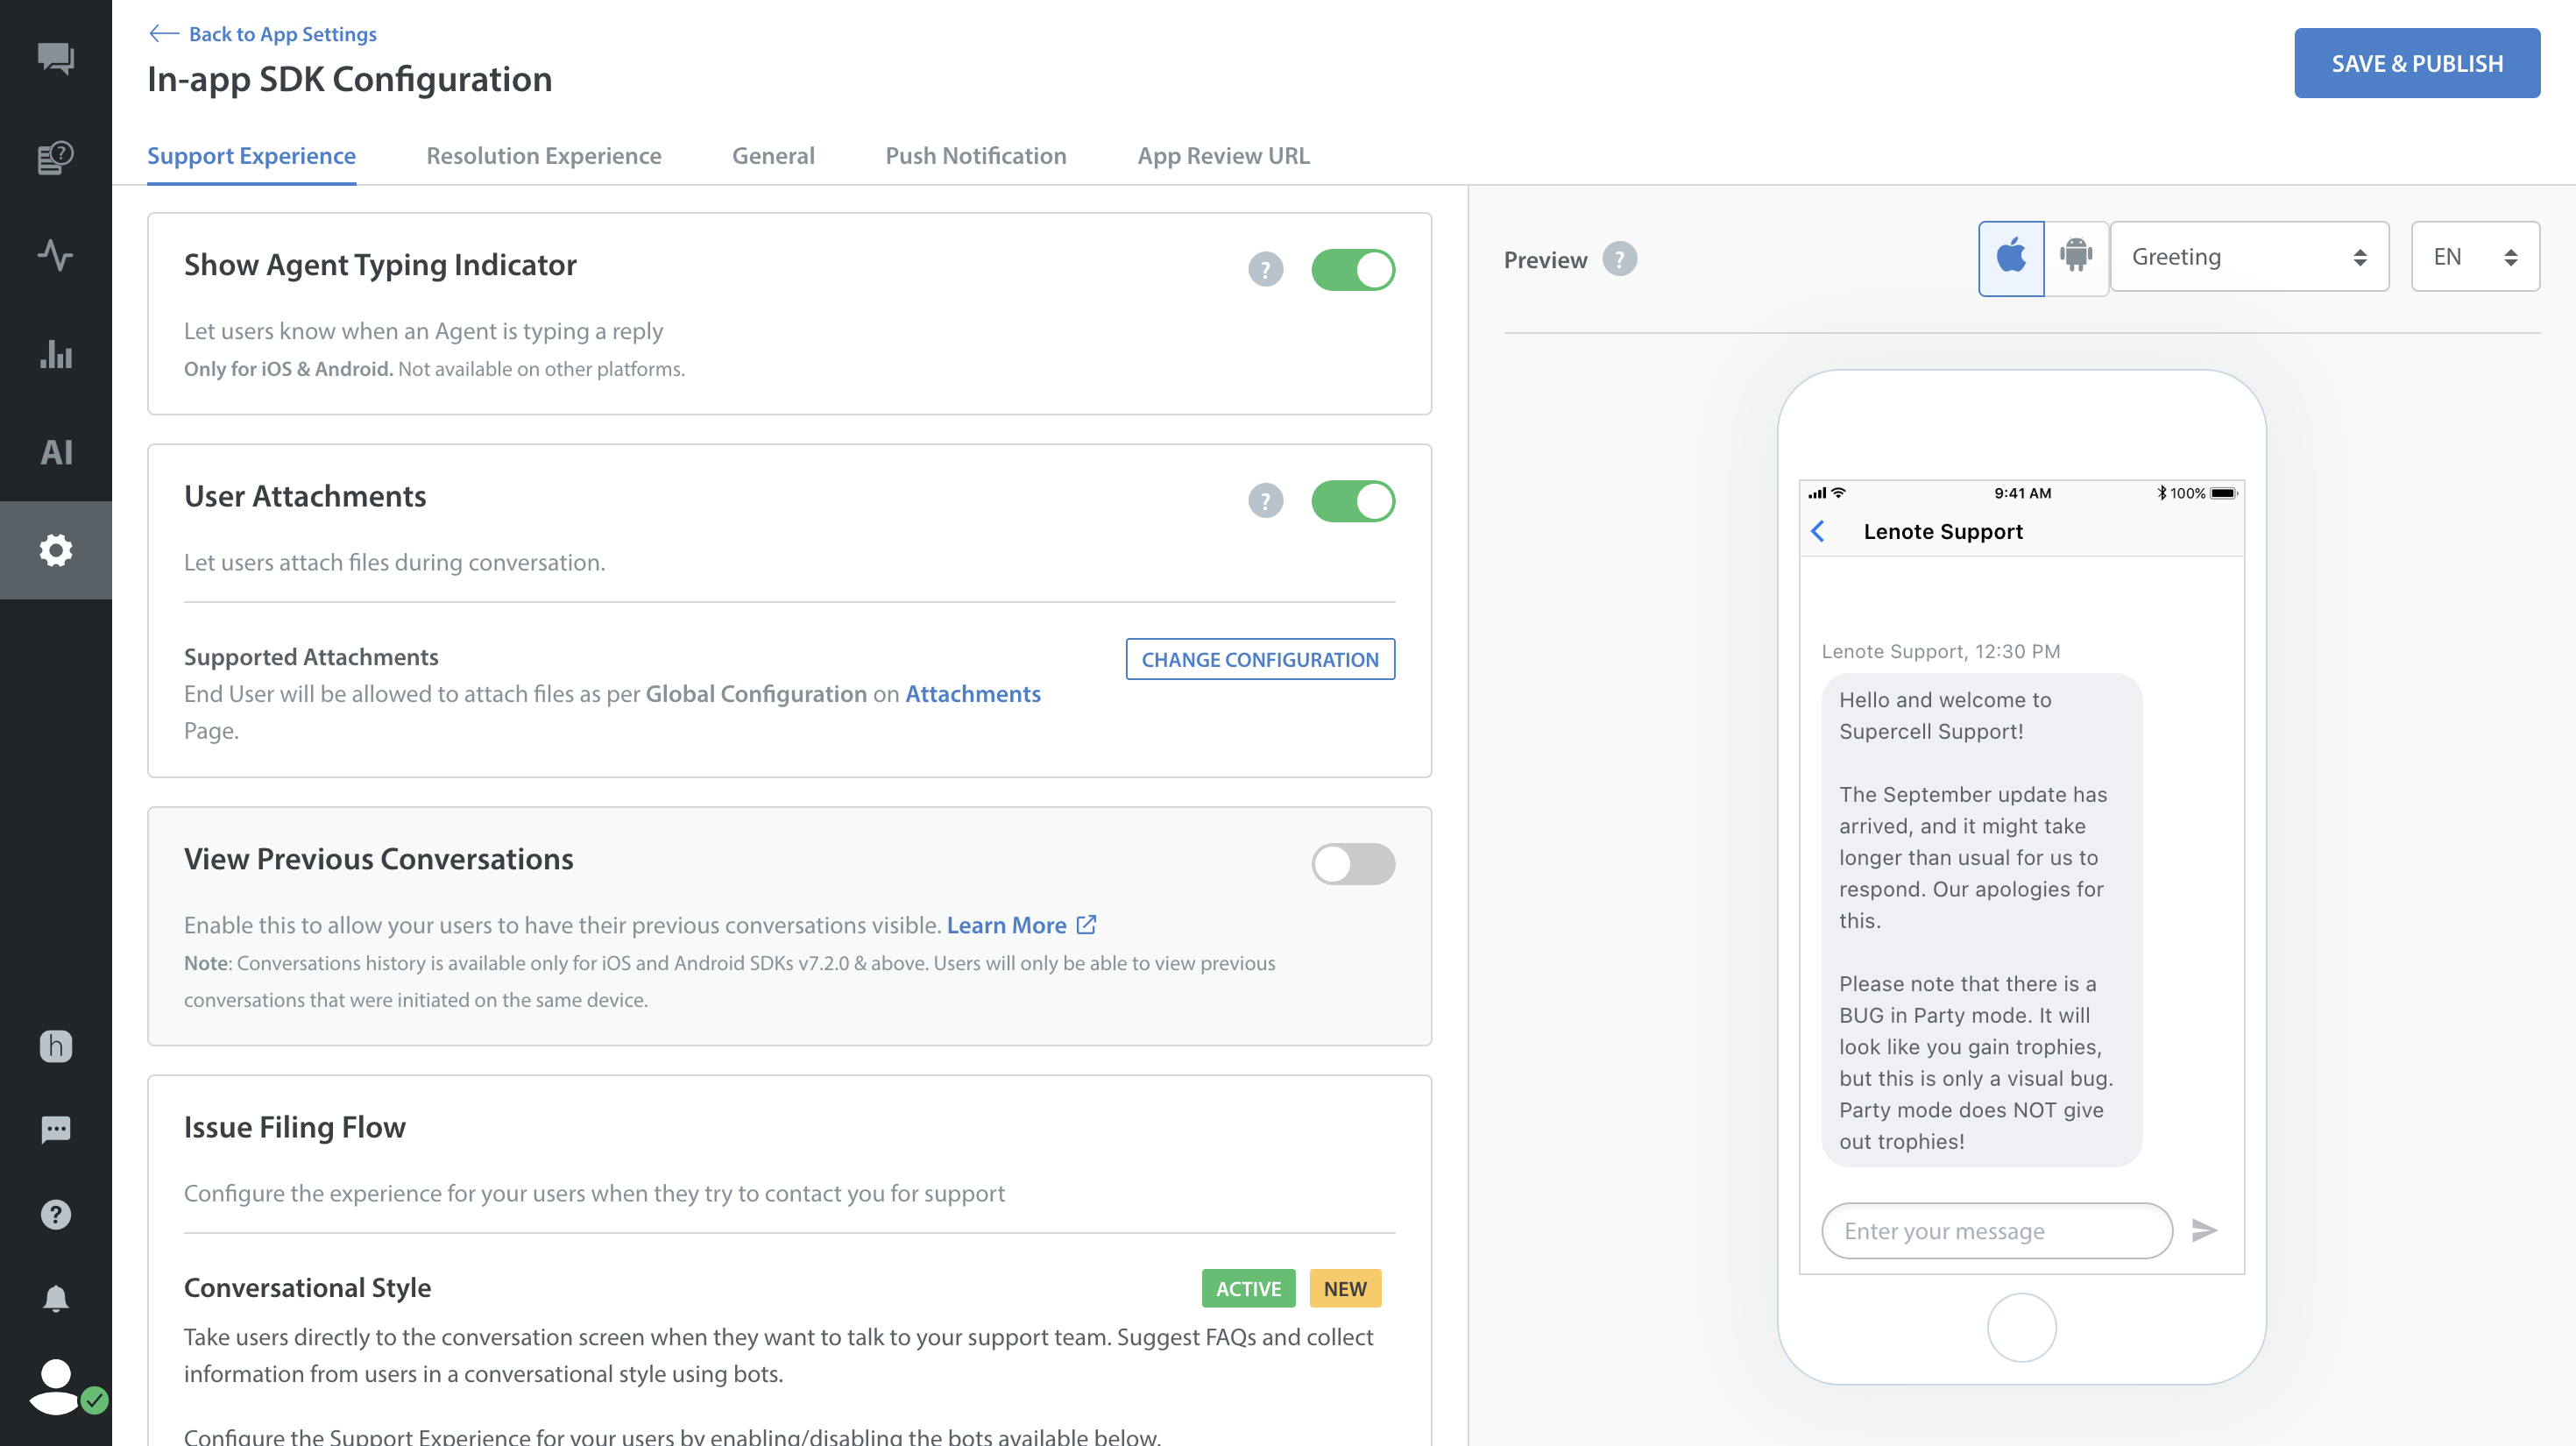Select Apple iOS platform preview icon
The width and height of the screenshot is (2576, 1446).
[x=2011, y=257]
